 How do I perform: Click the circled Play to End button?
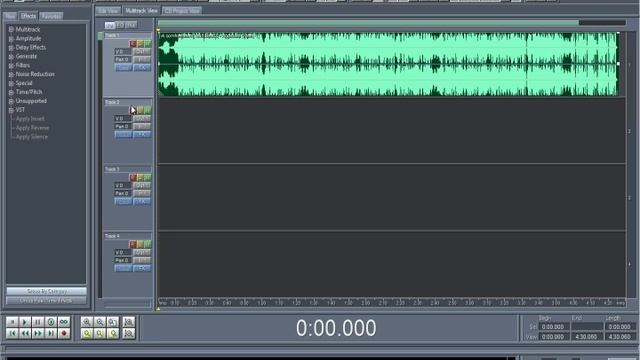point(51,322)
